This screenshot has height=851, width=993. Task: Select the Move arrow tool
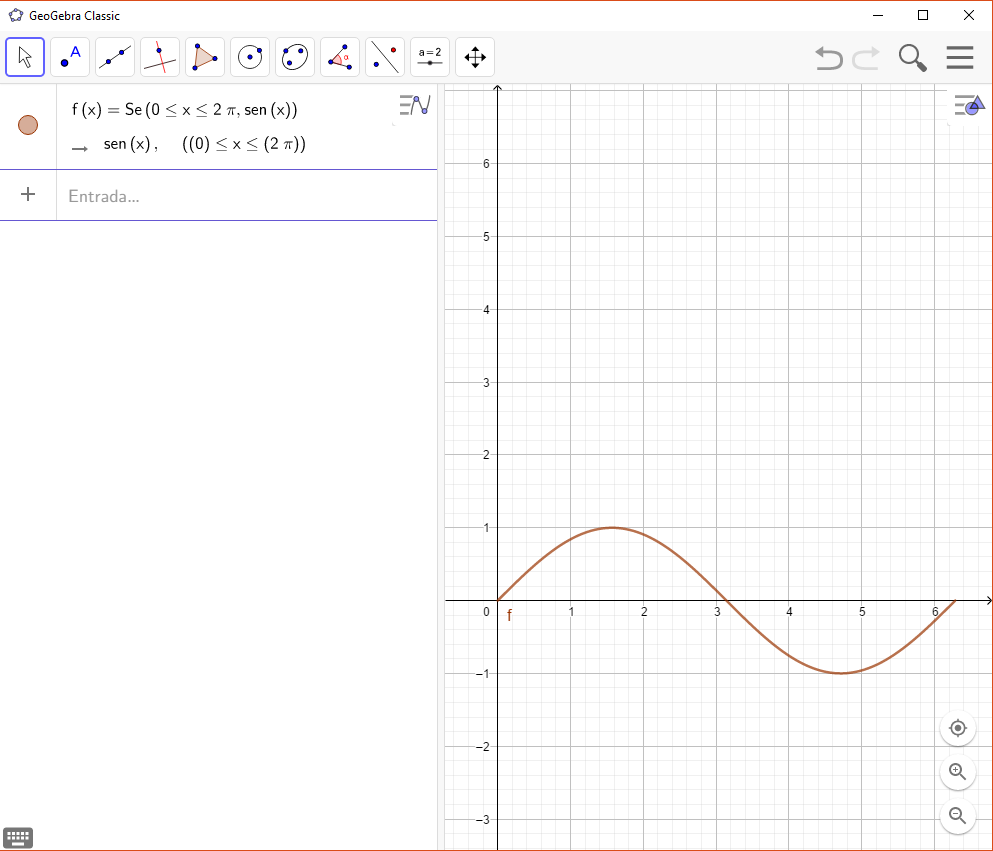25,57
